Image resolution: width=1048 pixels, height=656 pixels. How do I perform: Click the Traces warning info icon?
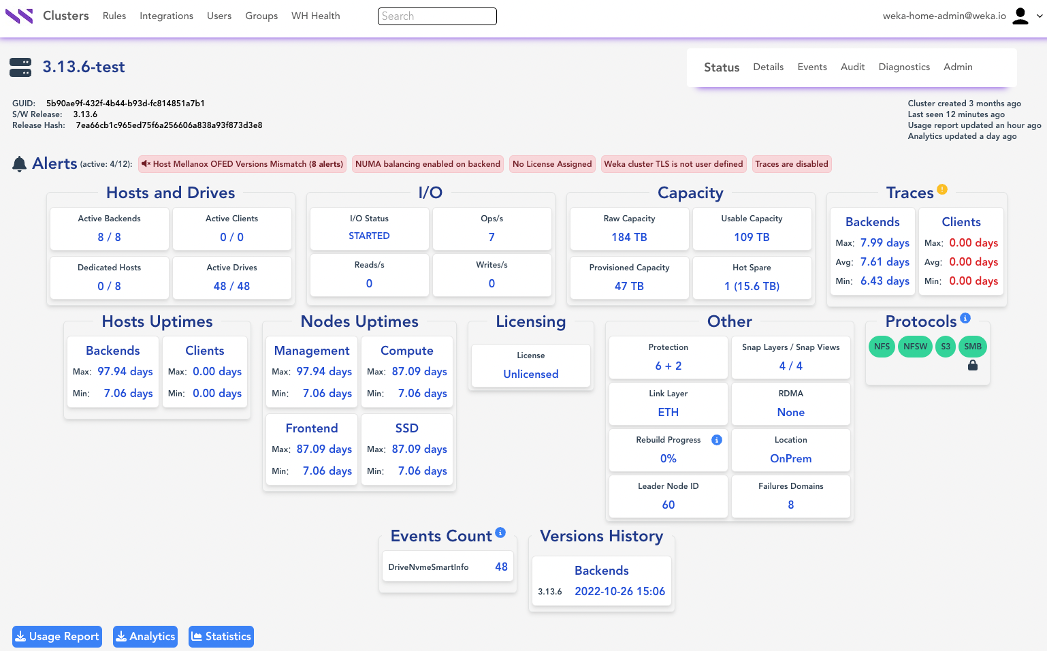(941, 190)
